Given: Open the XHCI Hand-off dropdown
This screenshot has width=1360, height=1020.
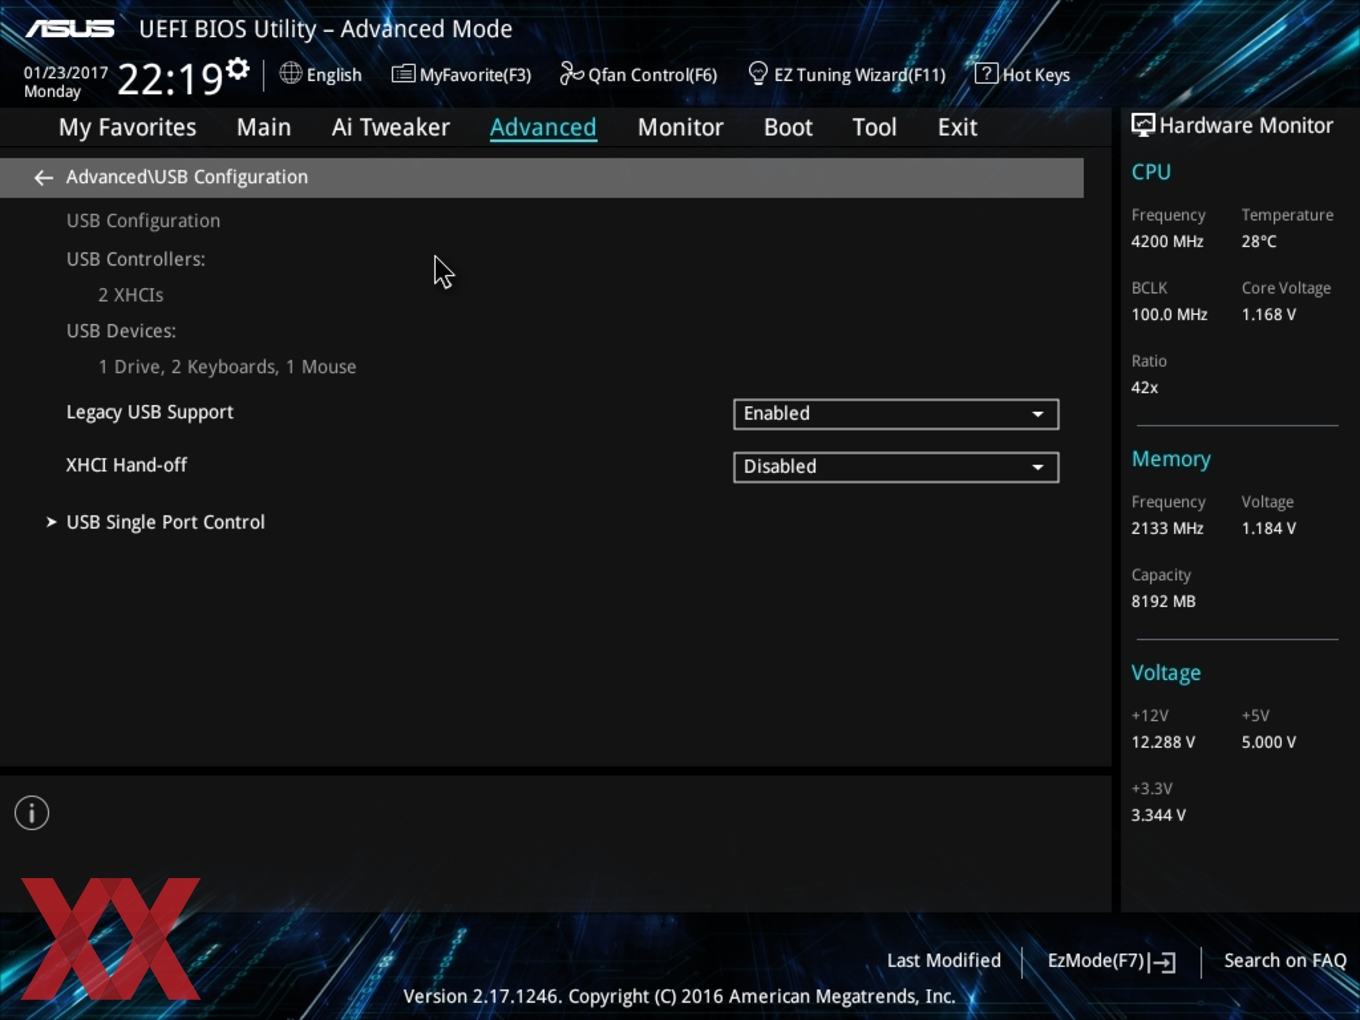Looking at the screenshot, I should pyautogui.click(x=896, y=467).
